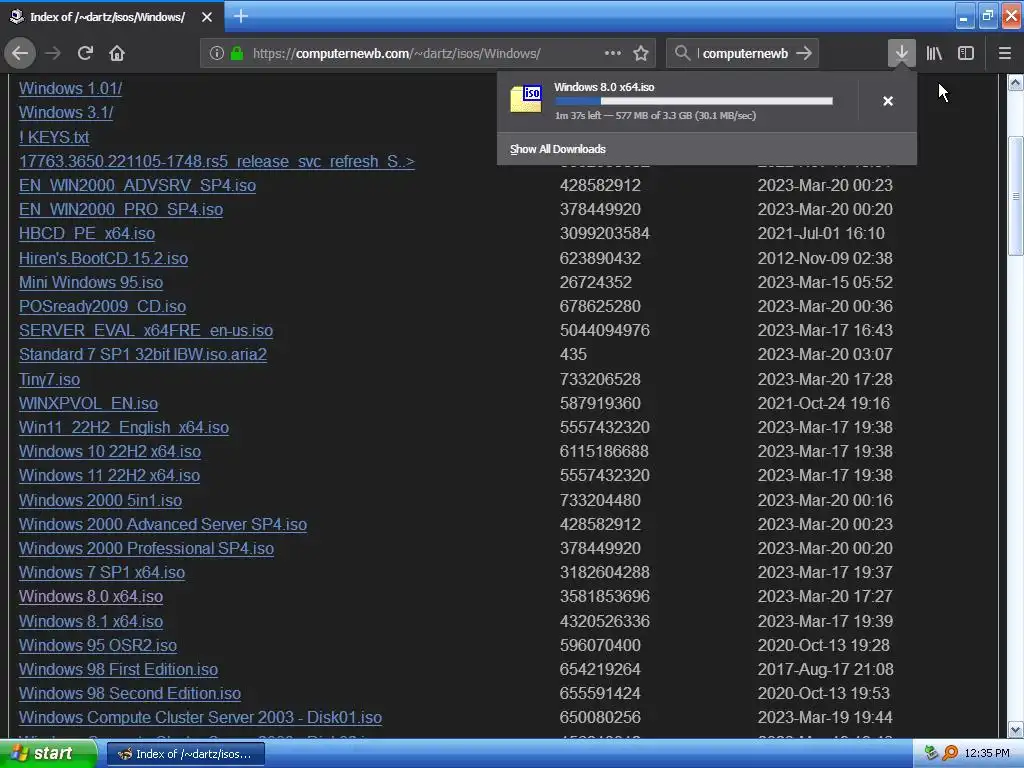Download Windows Compute Cluster Server 2003 - Disk01.iso
Viewport: 1024px width, 768px height.
click(x=200, y=718)
